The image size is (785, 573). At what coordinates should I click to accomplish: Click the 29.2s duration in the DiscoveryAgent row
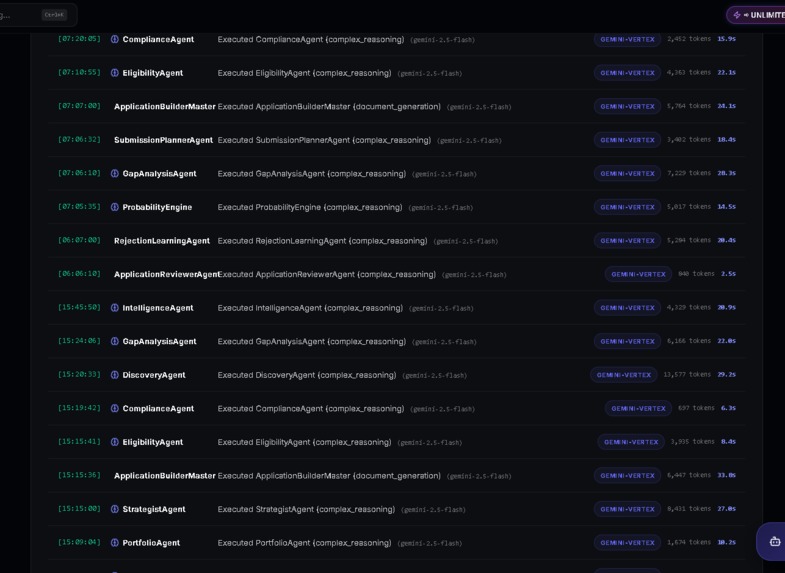[x=726, y=374]
